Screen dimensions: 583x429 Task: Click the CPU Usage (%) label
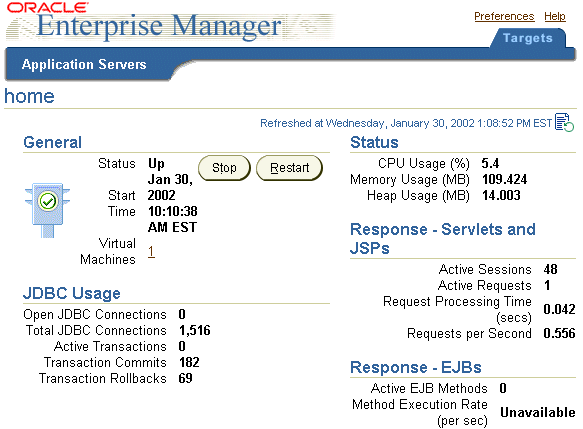424,164
